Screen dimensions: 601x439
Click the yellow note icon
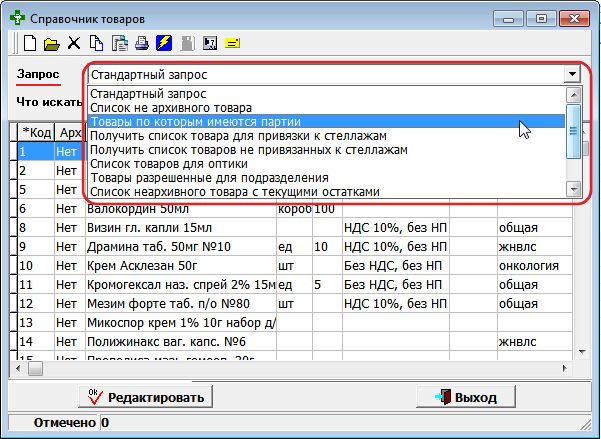(232, 43)
